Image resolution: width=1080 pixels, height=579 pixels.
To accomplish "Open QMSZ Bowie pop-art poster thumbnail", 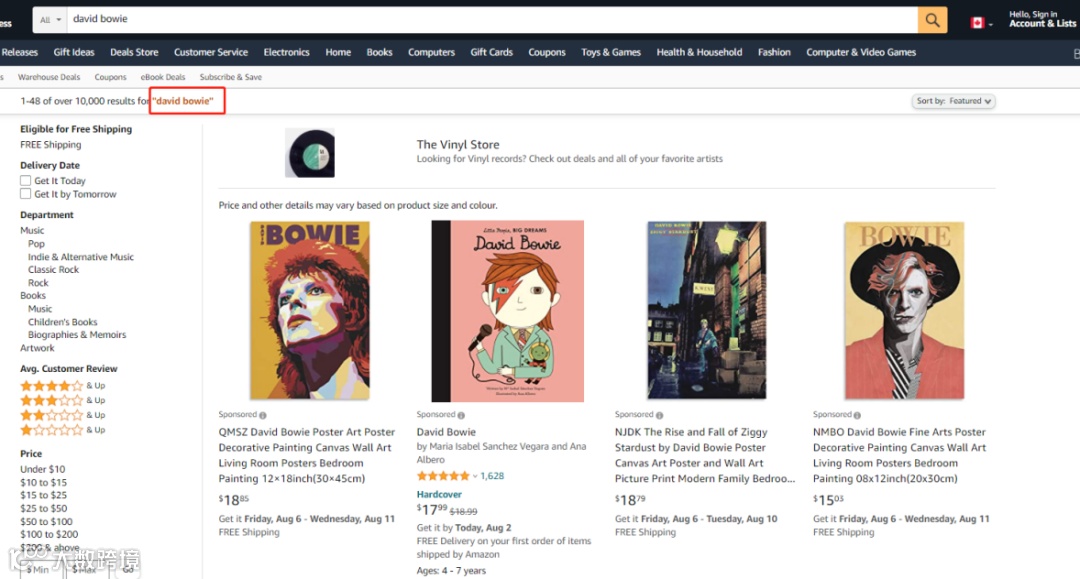I will click(x=310, y=310).
